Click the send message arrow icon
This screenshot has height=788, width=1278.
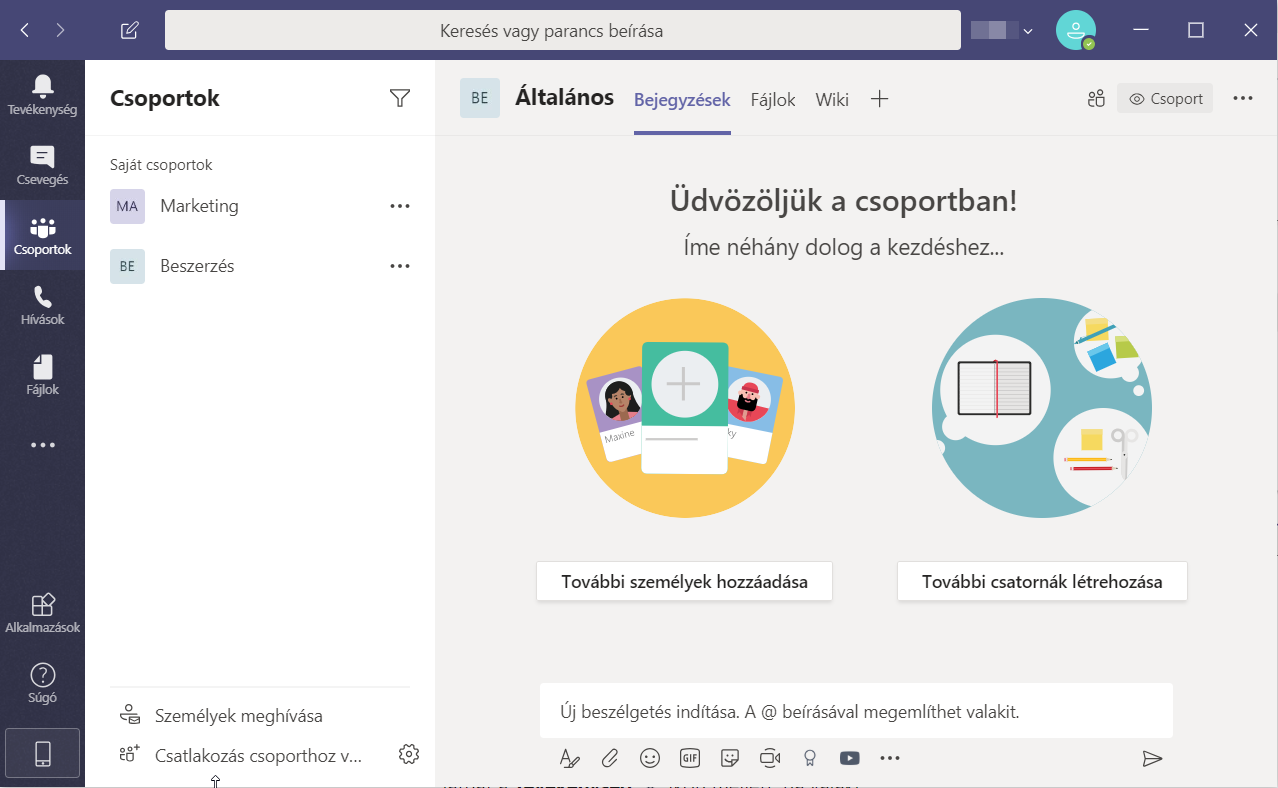(x=1152, y=758)
